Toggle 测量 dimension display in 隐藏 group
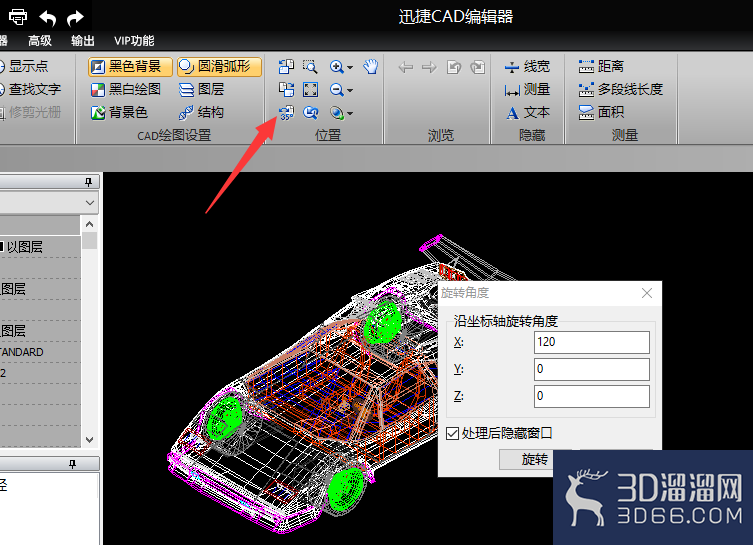The image size is (753, 545). click(527, 89)
